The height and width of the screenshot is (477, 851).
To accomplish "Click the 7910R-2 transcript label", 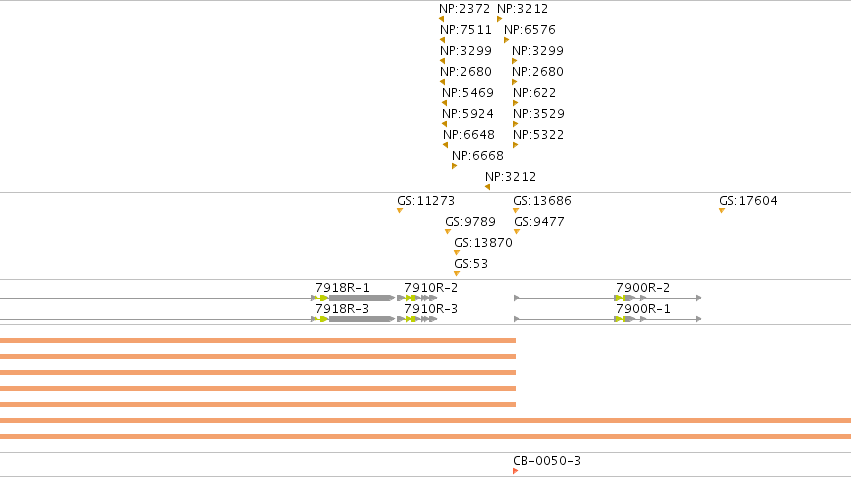I will [431, 288].
